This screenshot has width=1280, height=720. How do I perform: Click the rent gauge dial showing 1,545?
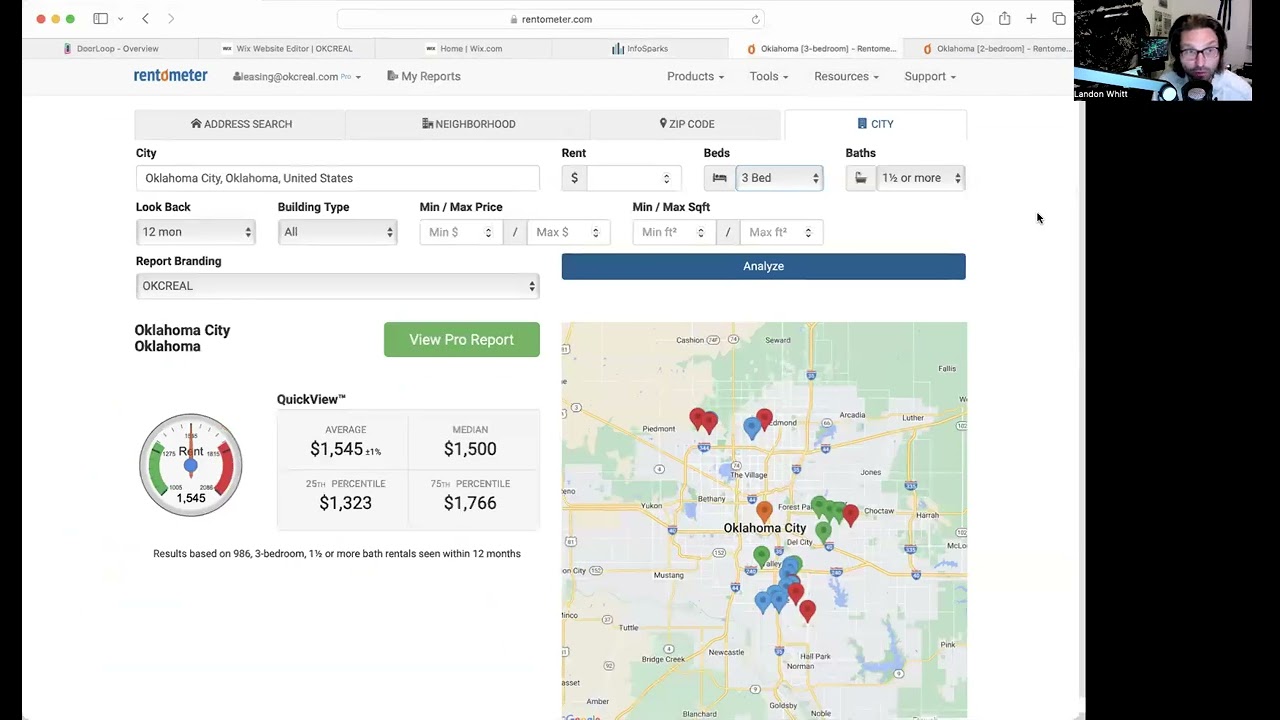(190, 464)
